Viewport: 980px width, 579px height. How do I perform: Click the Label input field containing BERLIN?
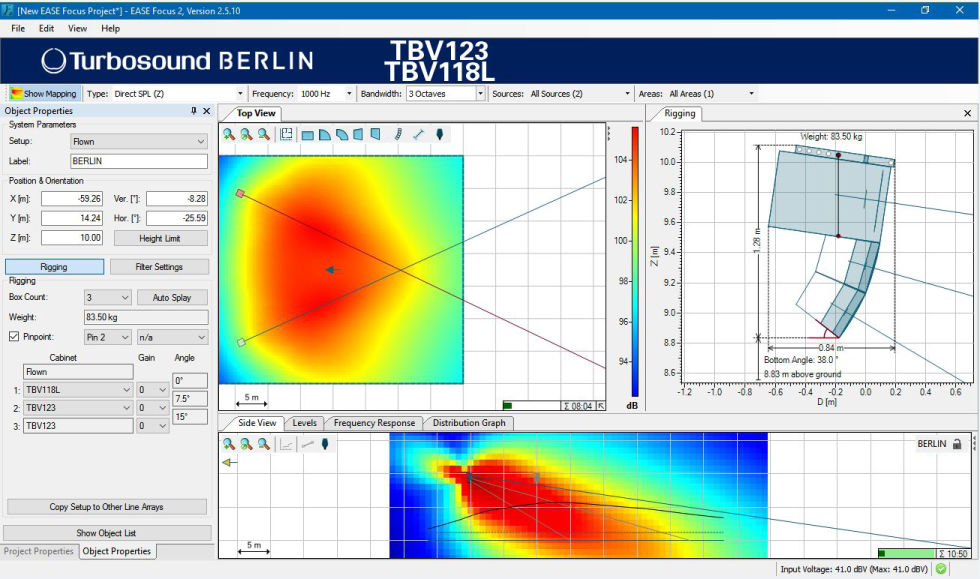[x=138, y=161]
